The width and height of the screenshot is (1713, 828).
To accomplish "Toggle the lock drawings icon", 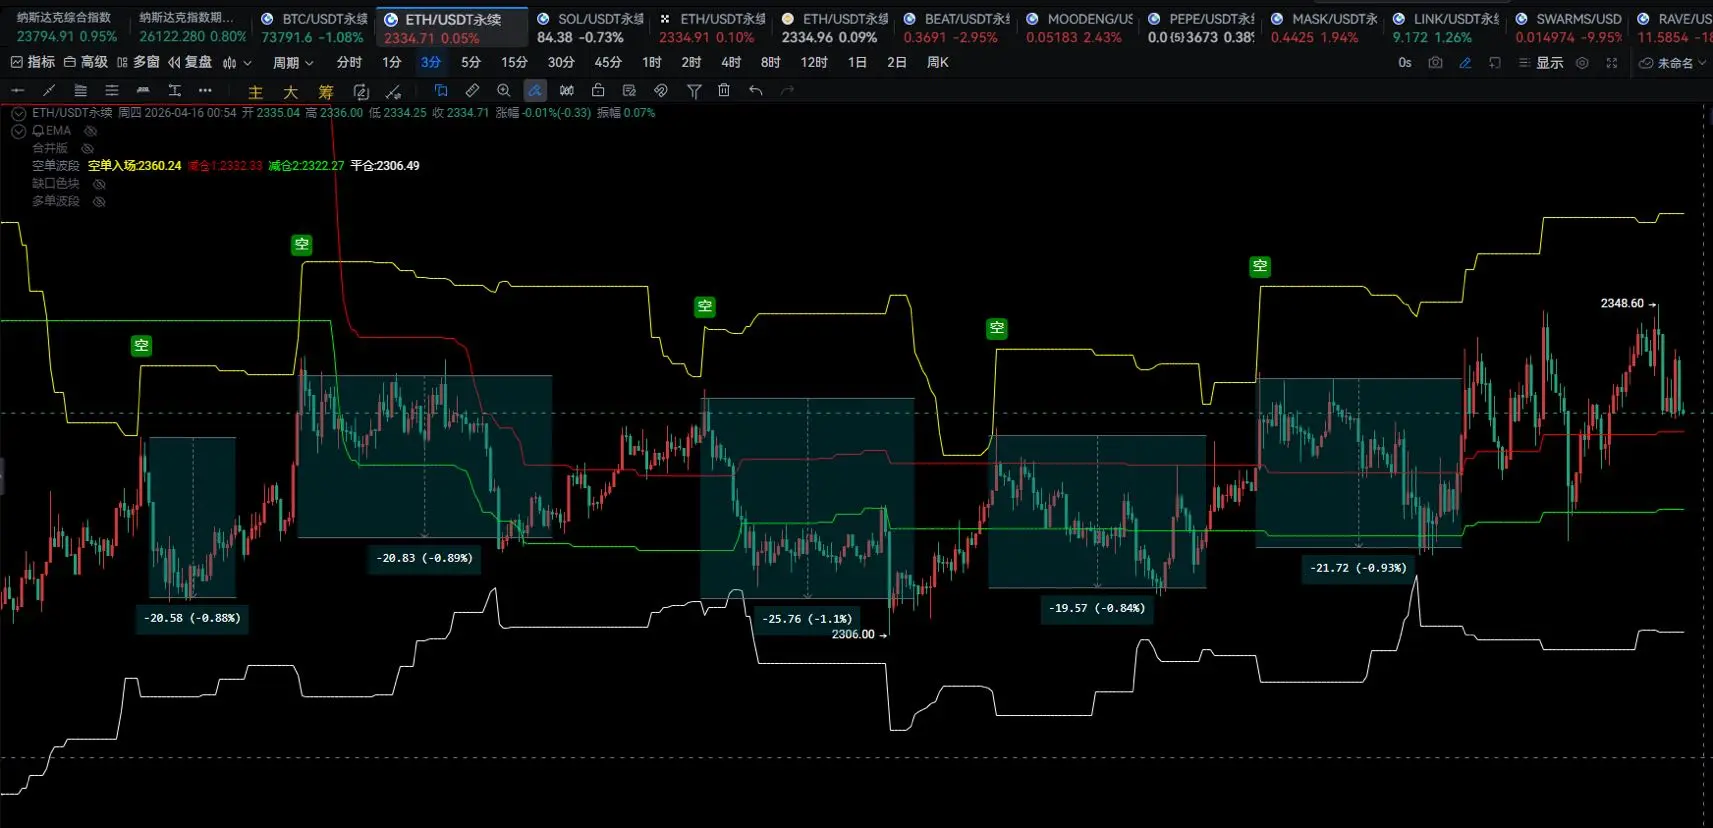I will [x=598, y=91].
